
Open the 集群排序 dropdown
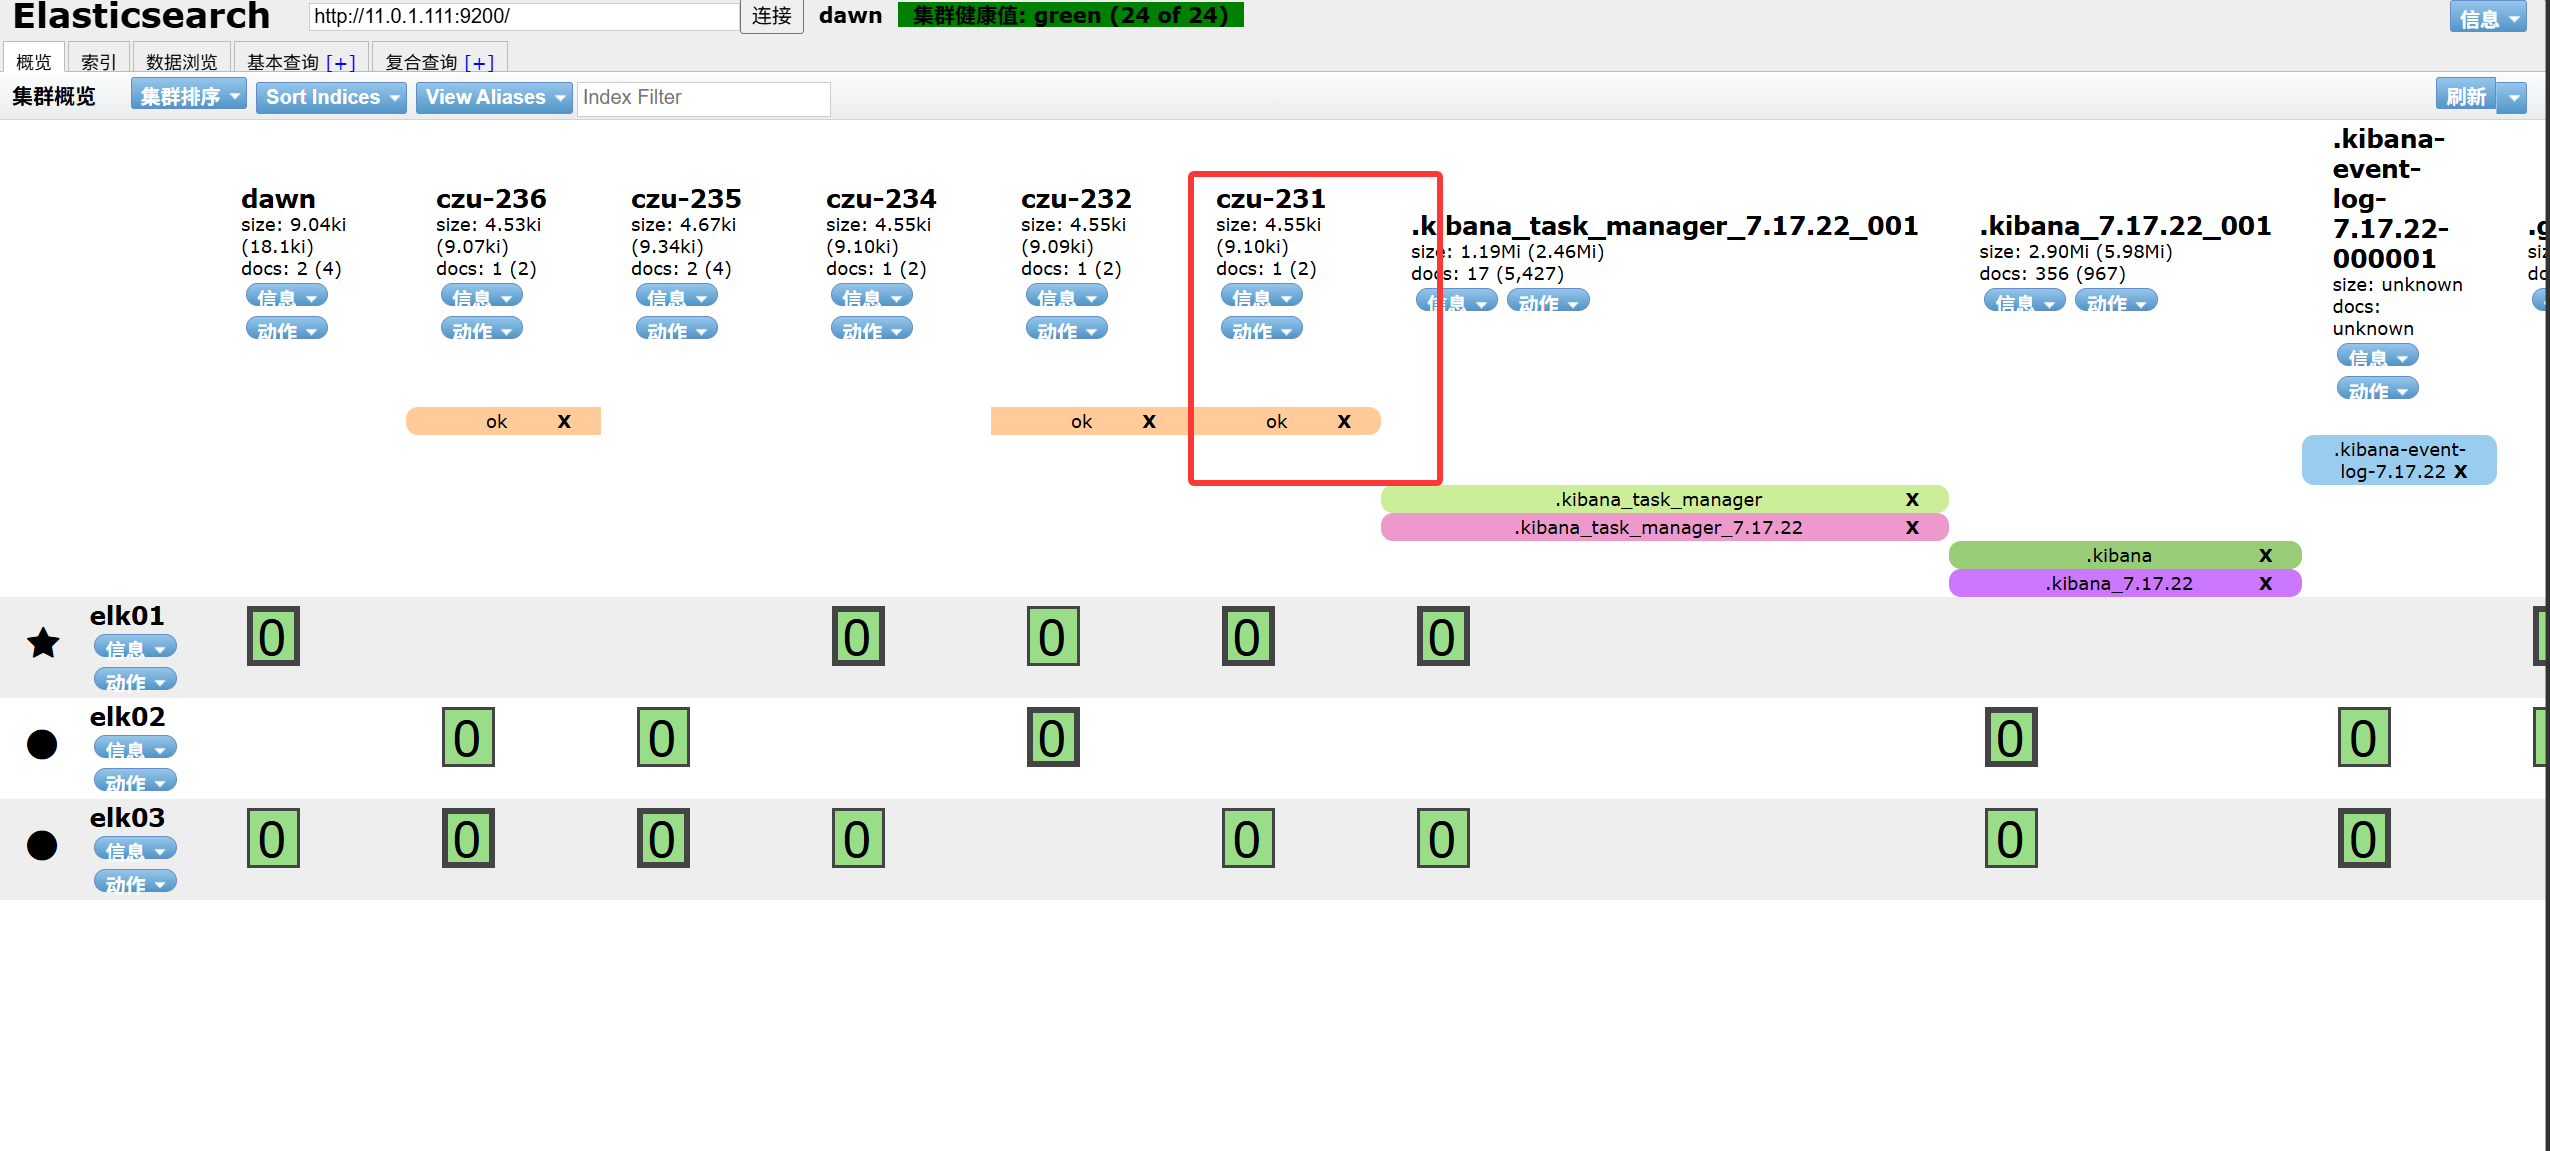point(189,96)
